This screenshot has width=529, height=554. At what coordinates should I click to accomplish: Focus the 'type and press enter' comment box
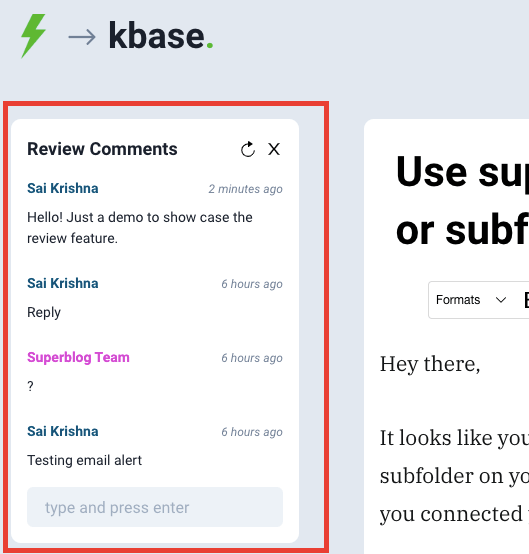[x=155, y=507]
